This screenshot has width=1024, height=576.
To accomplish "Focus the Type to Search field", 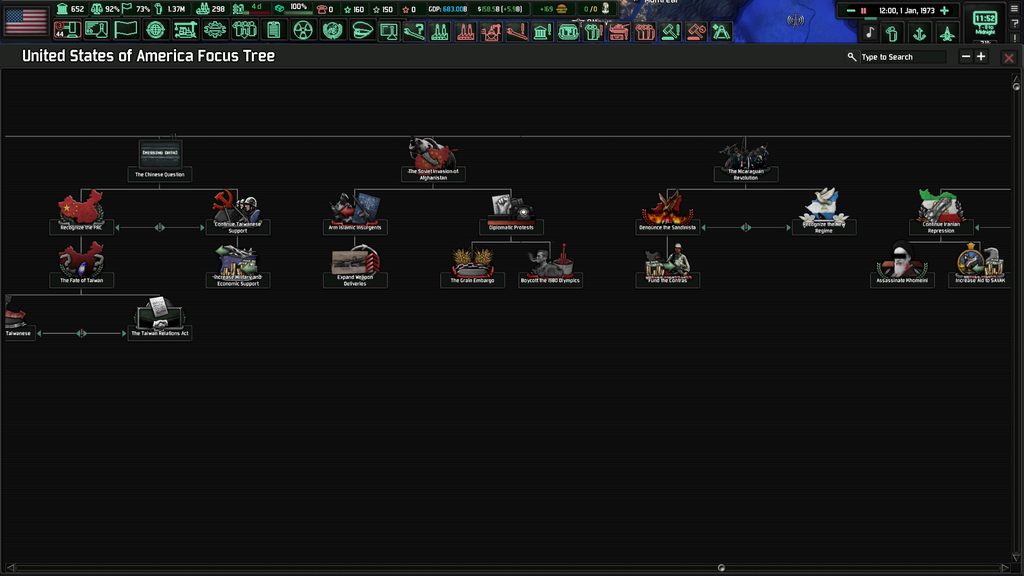I will (x=902, y=57).
